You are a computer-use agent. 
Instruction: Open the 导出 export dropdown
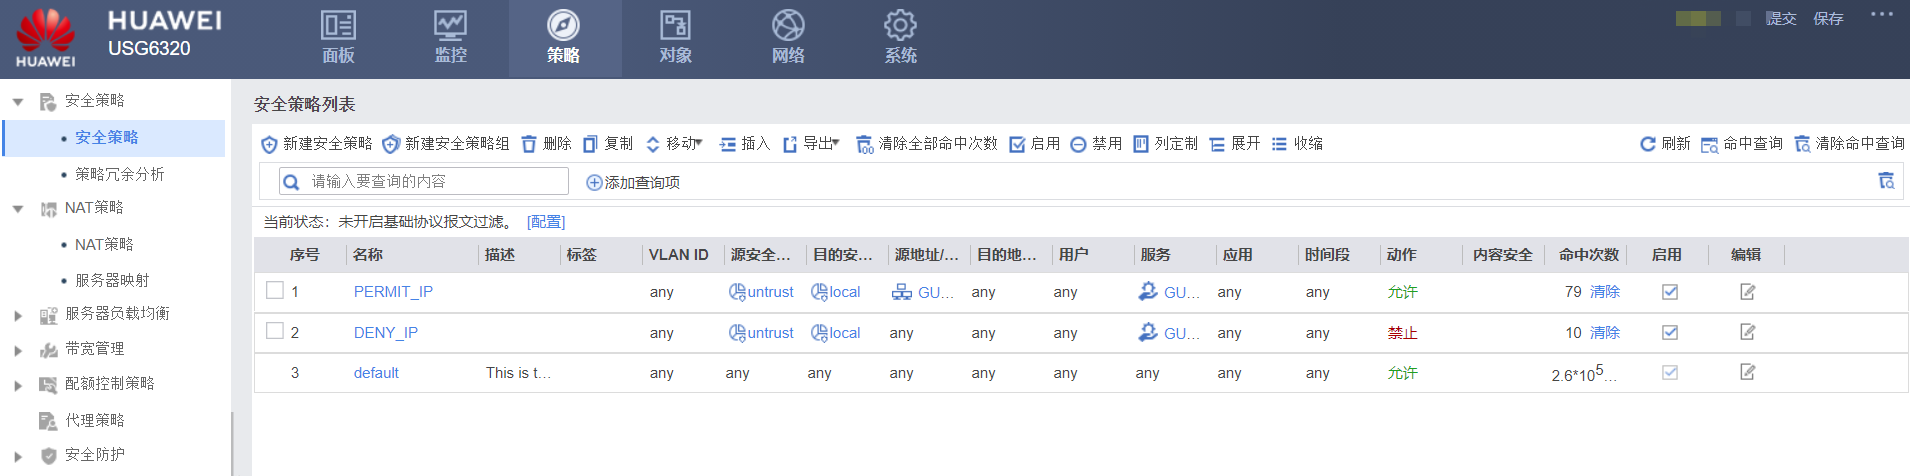pos(811,144)
